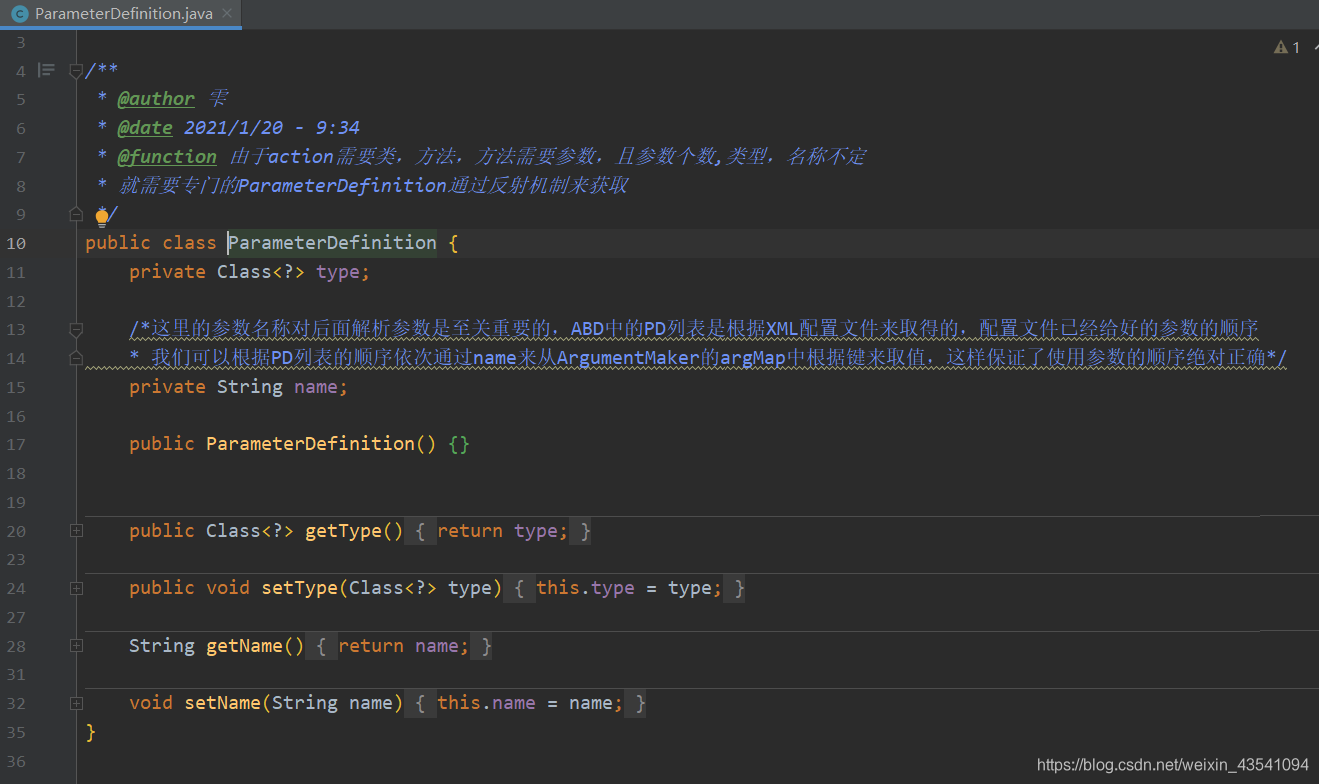The image size is (1319, 784).
Task: Click the fold end marker at line 9
Action: (x=75, y=214)
